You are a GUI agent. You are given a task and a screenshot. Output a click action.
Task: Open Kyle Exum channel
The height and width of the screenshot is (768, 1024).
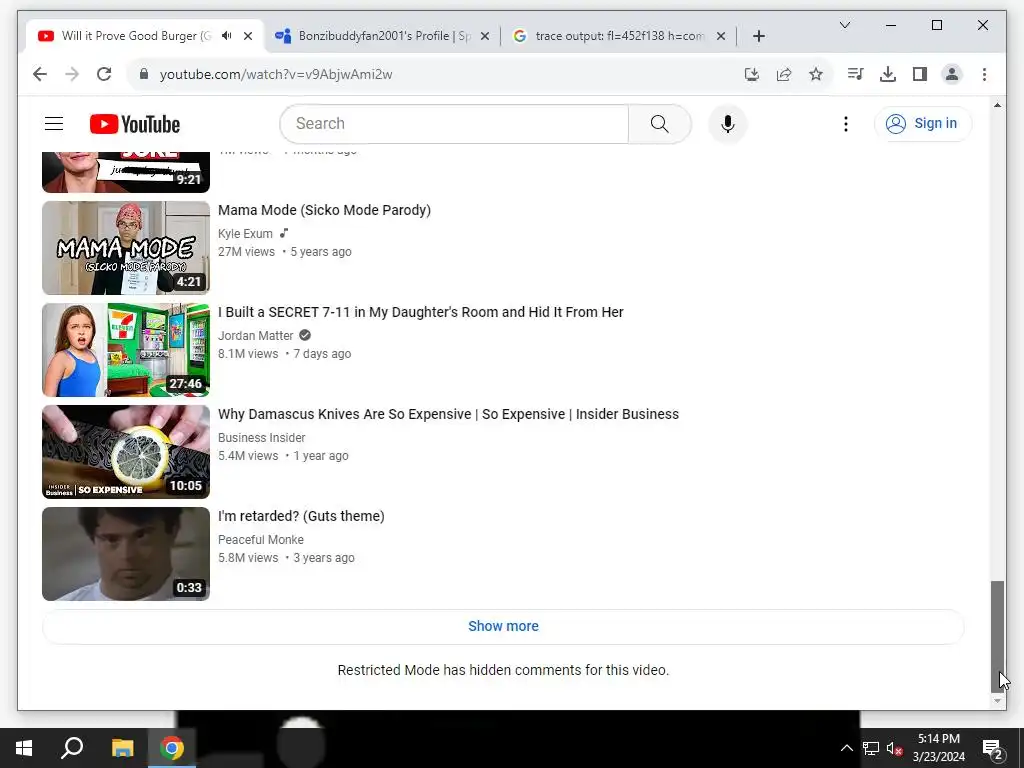tap(246, 234)
